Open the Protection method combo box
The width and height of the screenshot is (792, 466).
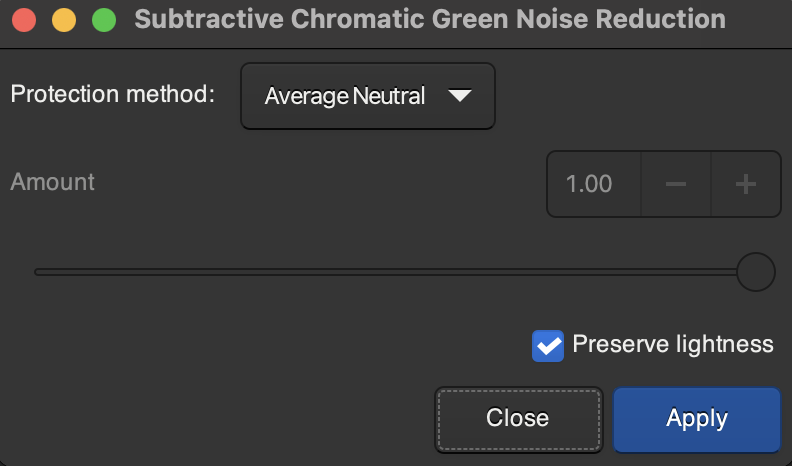click(x=368, y=96)
